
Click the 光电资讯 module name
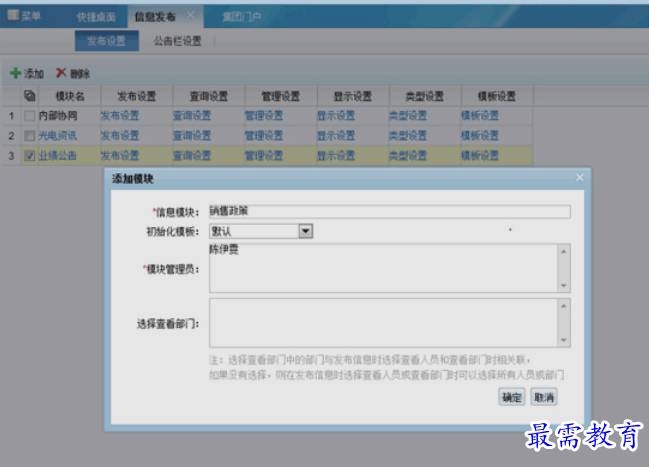pyautogui.click(x=58, y=135)
